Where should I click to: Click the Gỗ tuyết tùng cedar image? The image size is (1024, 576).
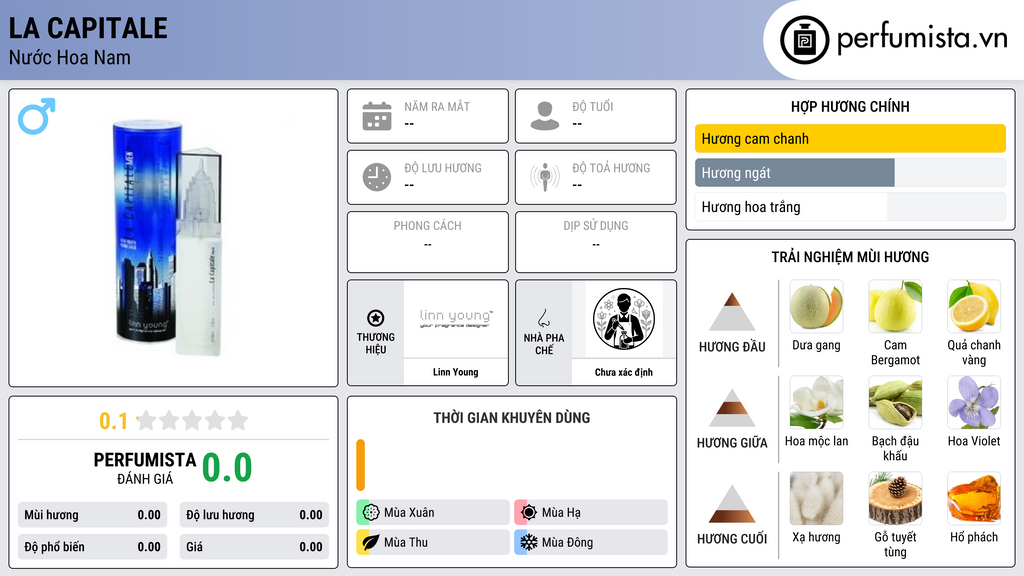(x=895, y=498)
